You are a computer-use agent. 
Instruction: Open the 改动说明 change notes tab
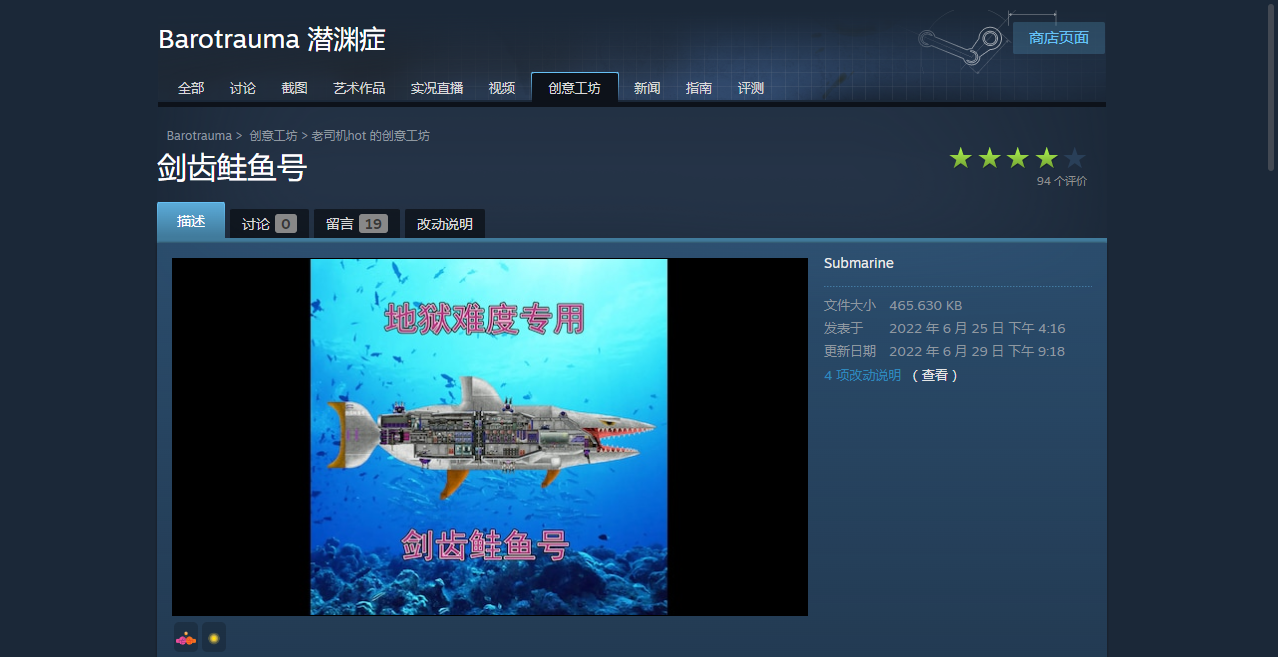coord(445,224)
